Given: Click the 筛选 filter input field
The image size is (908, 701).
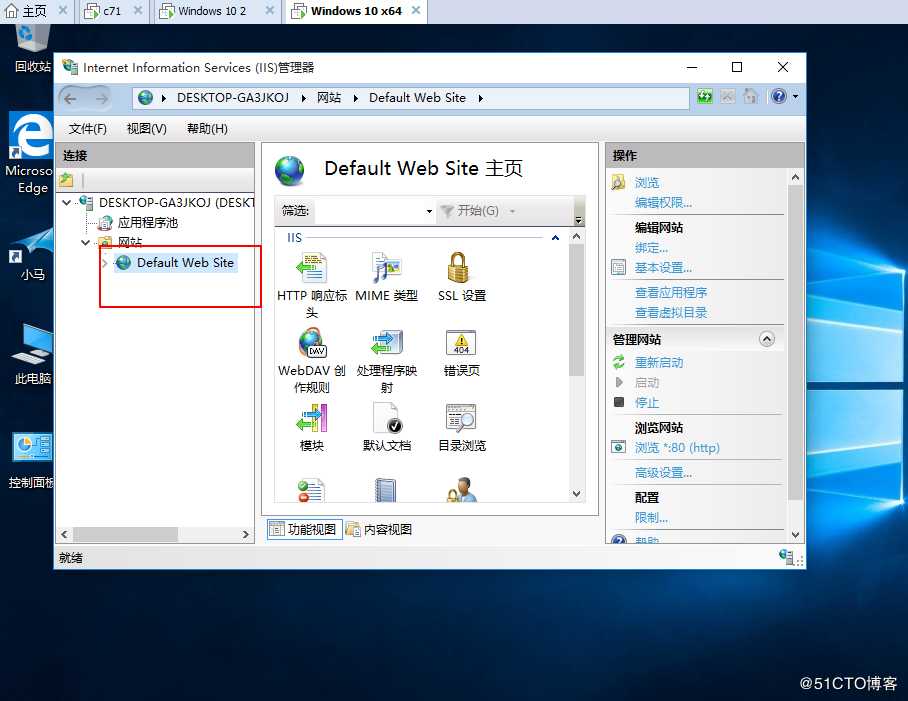Looking at the screenshot, I should tap(371, 211).
